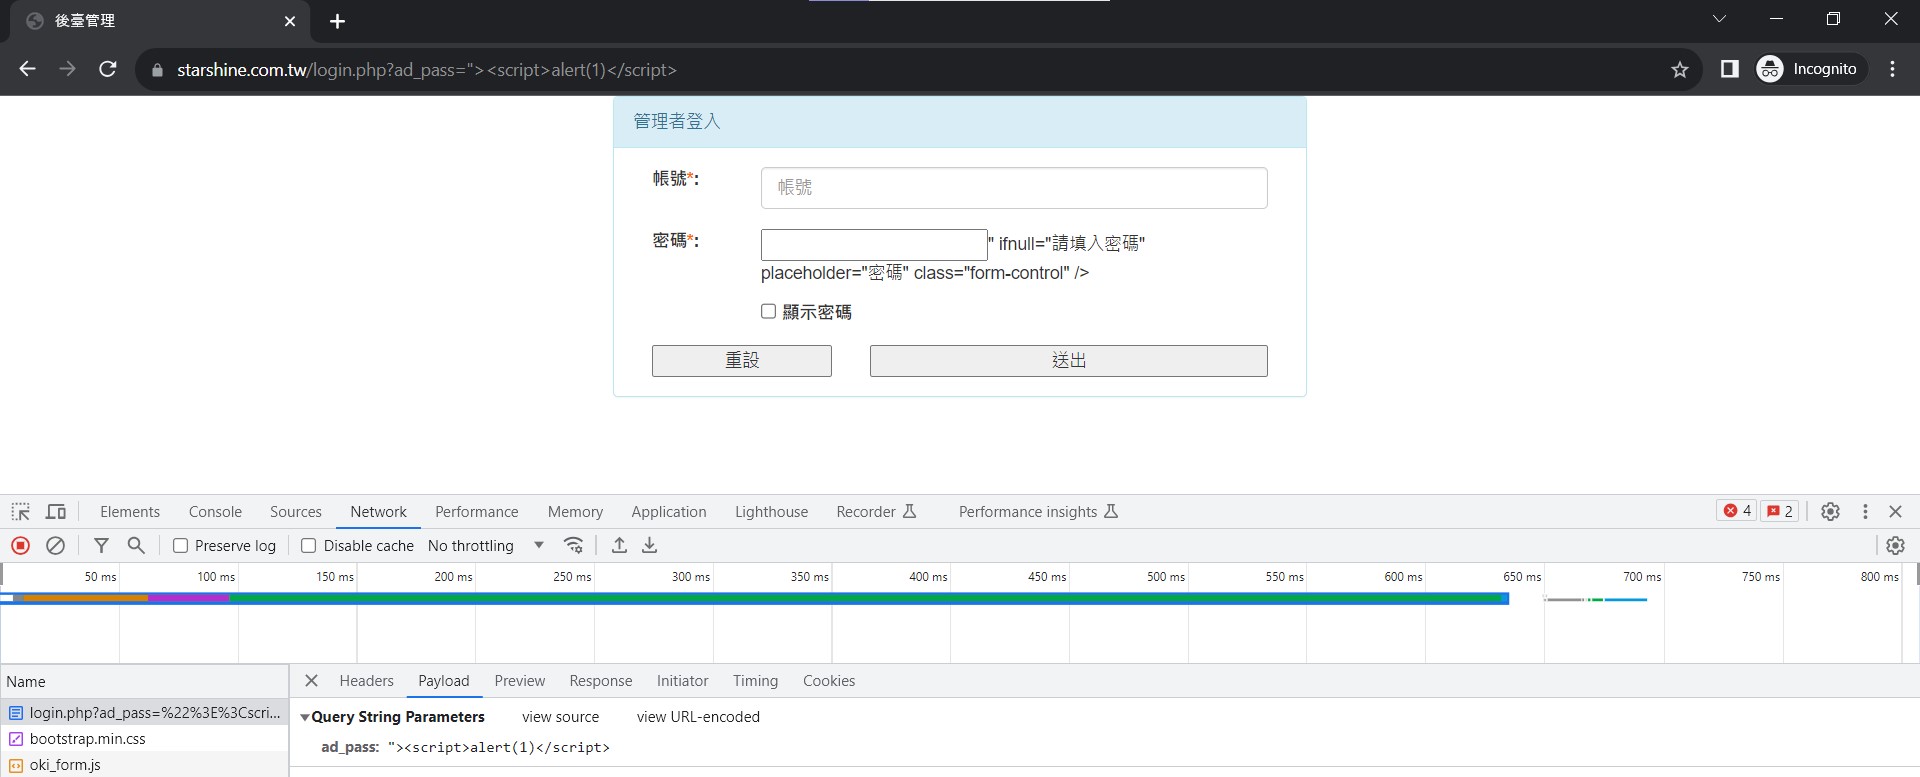The width and height of the screenshot is (1920, 777).
Task: Switch to the Headers detail tab
Action: pyautogui.click(x=366, y=681)
